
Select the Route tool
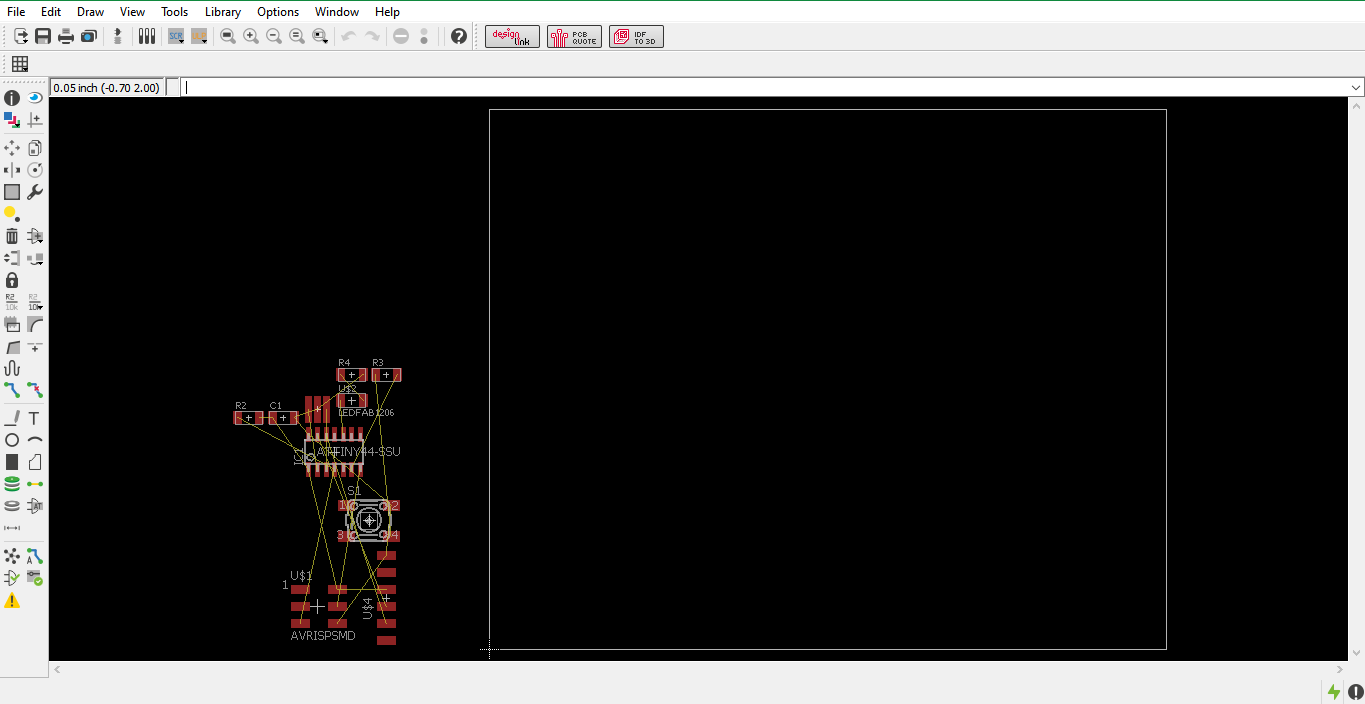12,390
